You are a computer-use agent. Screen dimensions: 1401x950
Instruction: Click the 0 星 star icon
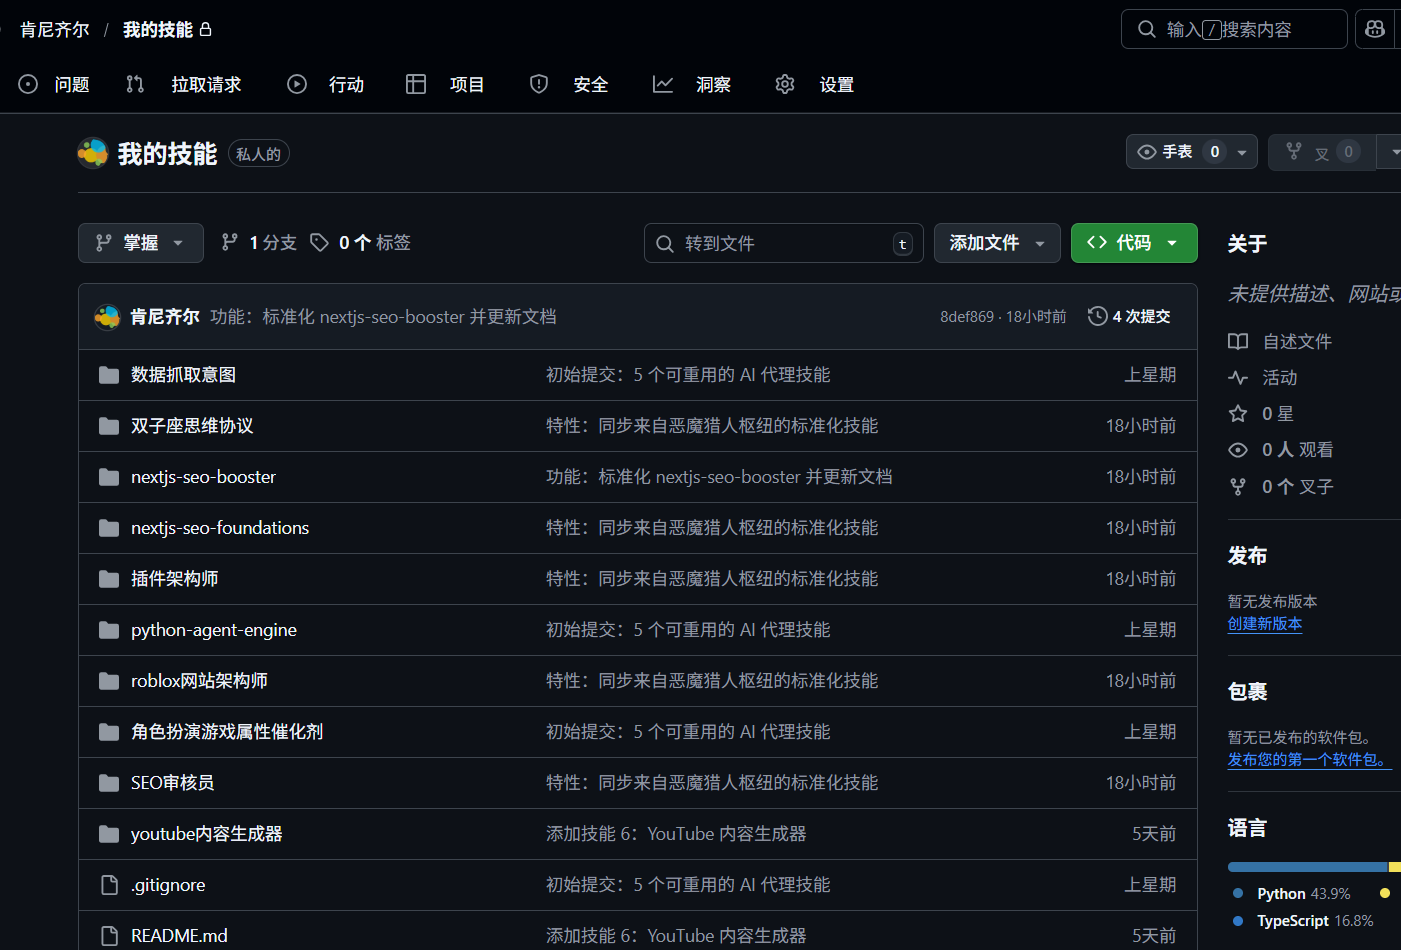click(1238, 414)
